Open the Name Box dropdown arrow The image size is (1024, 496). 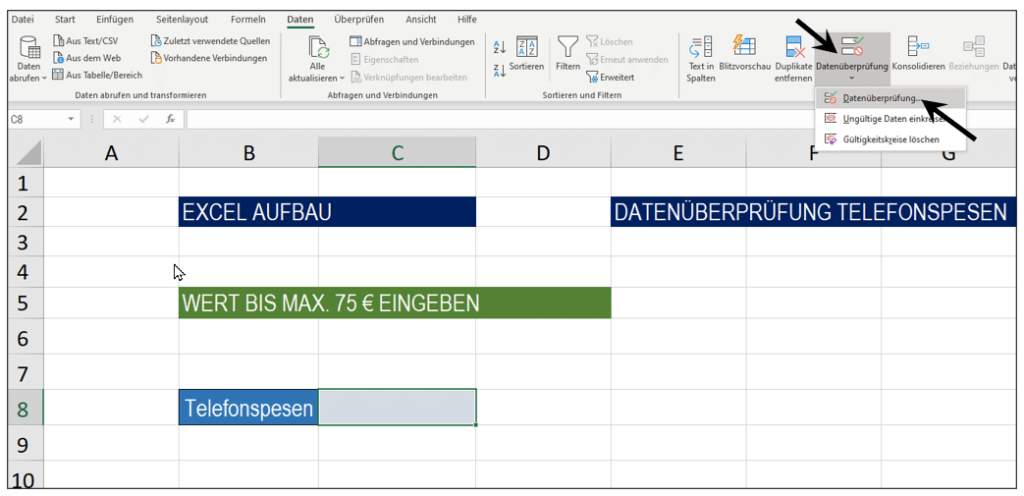71,119
